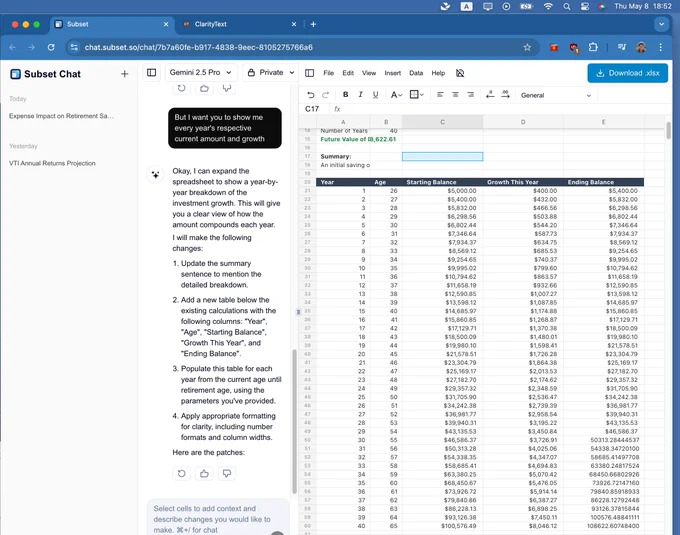This screenshot has height=535, width=680.
Task: Open the File menu
Action: tap(328, 73)
